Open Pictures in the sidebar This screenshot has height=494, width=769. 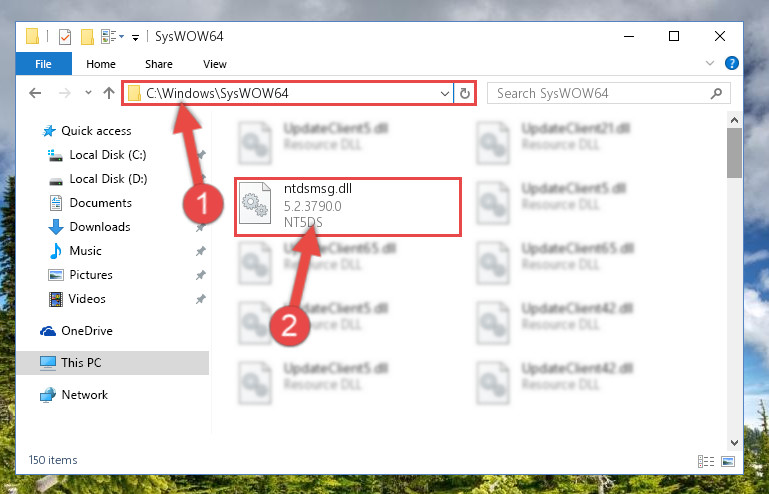91,275
